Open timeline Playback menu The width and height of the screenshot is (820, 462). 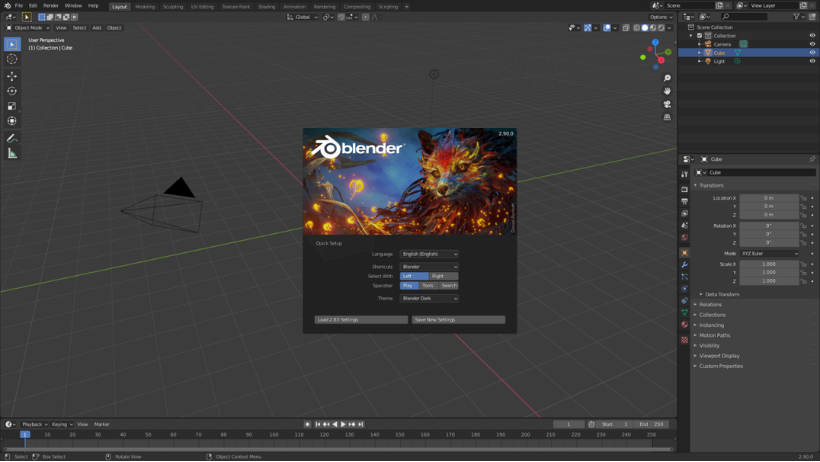click(34, 424)
